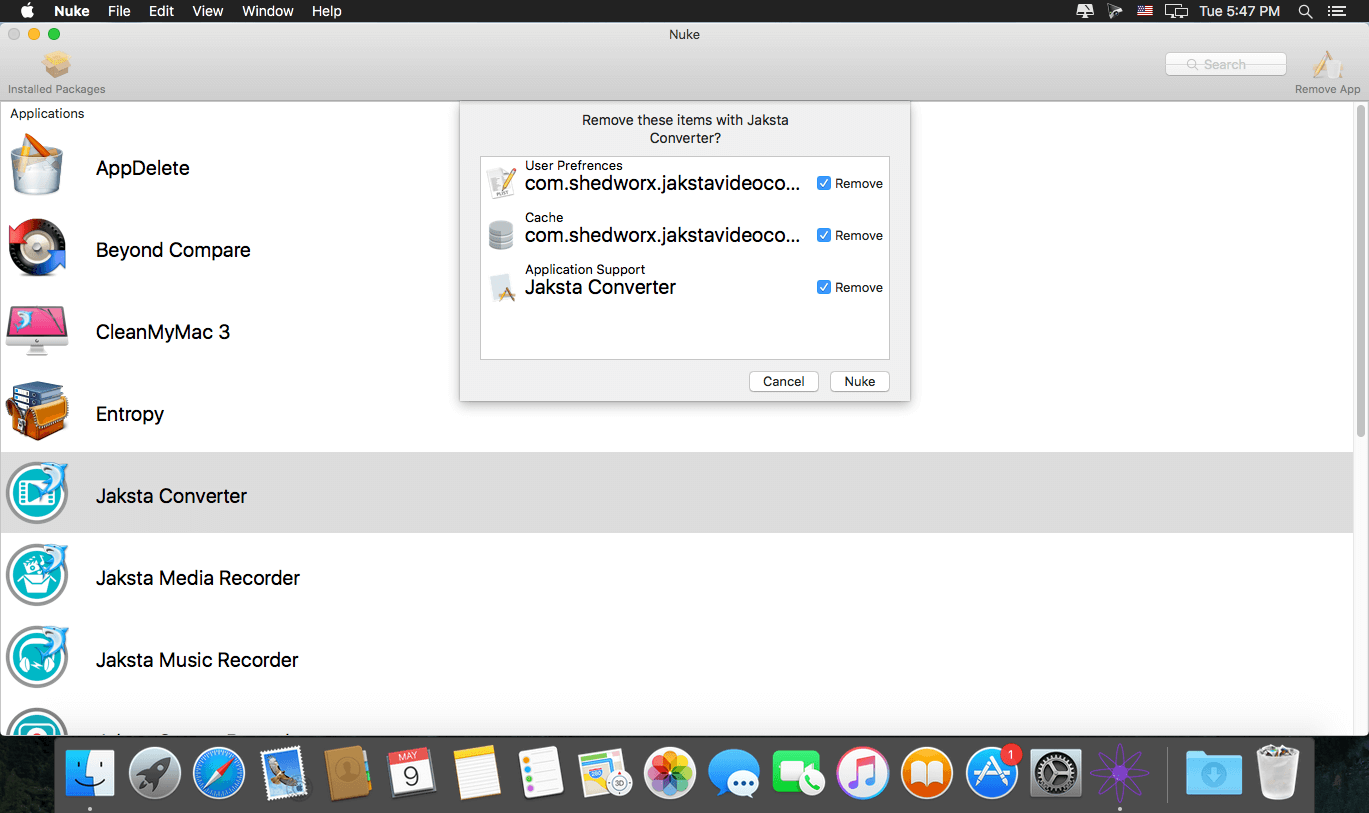Select the Cache com.shedworx.jakstavideoco... entry
The height and width of the screenshot is (813, 1369).
[685, 235]
